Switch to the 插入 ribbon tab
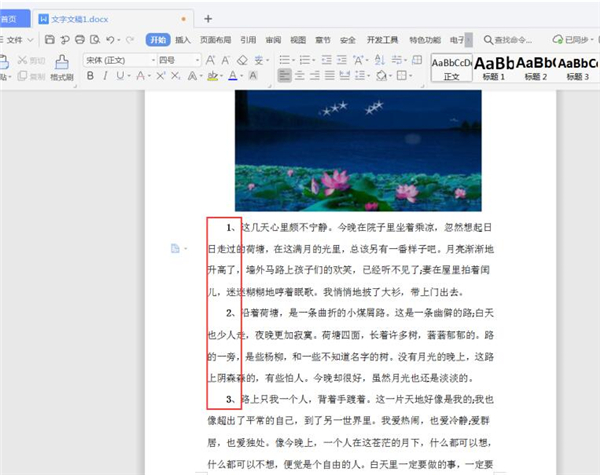Image resolution: width=600 pixels, height=475 pixels. tap(183, 40)
